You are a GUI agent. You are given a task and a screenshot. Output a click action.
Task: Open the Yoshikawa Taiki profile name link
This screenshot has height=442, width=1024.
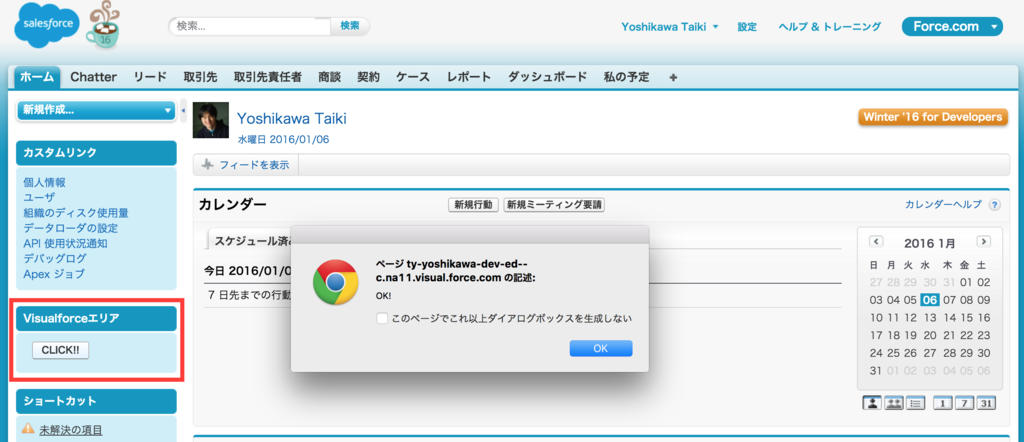pyautogui.click(x=291, y=118)
